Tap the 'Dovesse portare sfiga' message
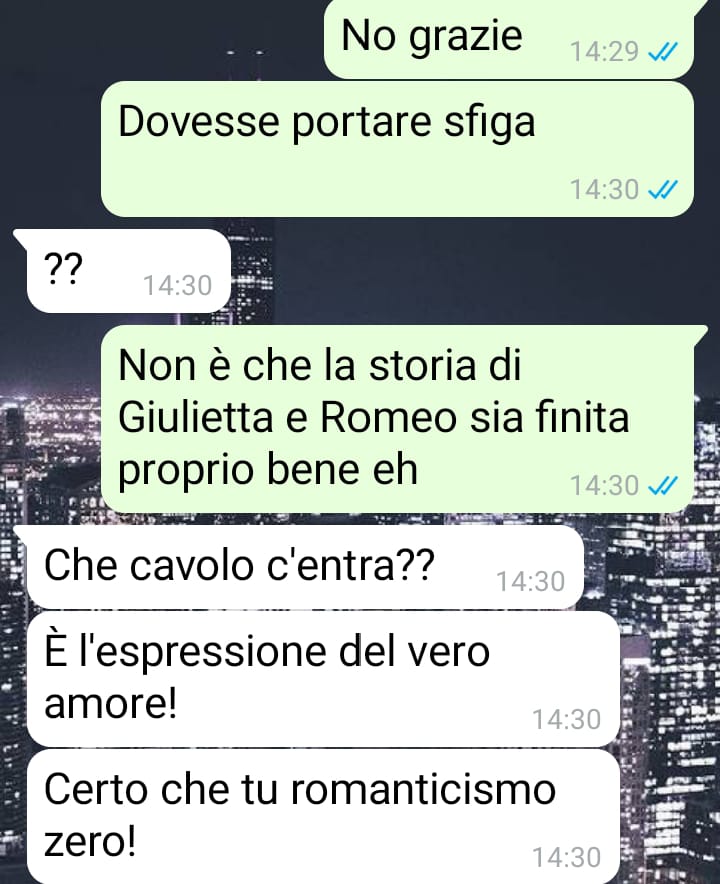Screen dimensions: 720x884 click(x=397, y=149)
